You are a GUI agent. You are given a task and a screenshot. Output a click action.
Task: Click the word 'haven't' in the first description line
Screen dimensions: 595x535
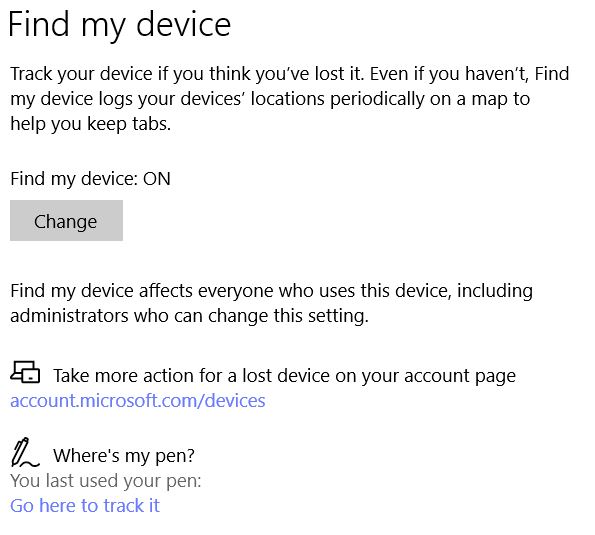pyautogui.click(x=497, y=74)
